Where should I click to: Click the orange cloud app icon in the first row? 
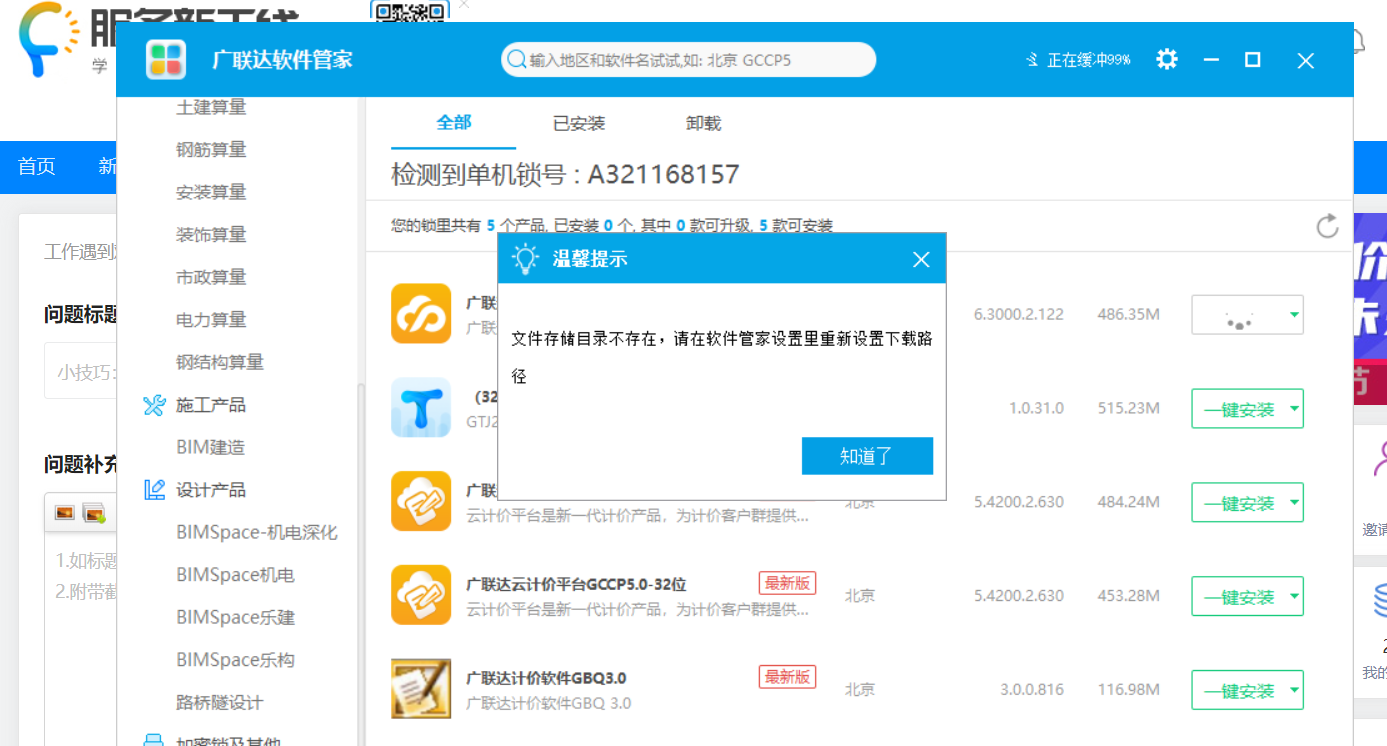coord(421,313)
